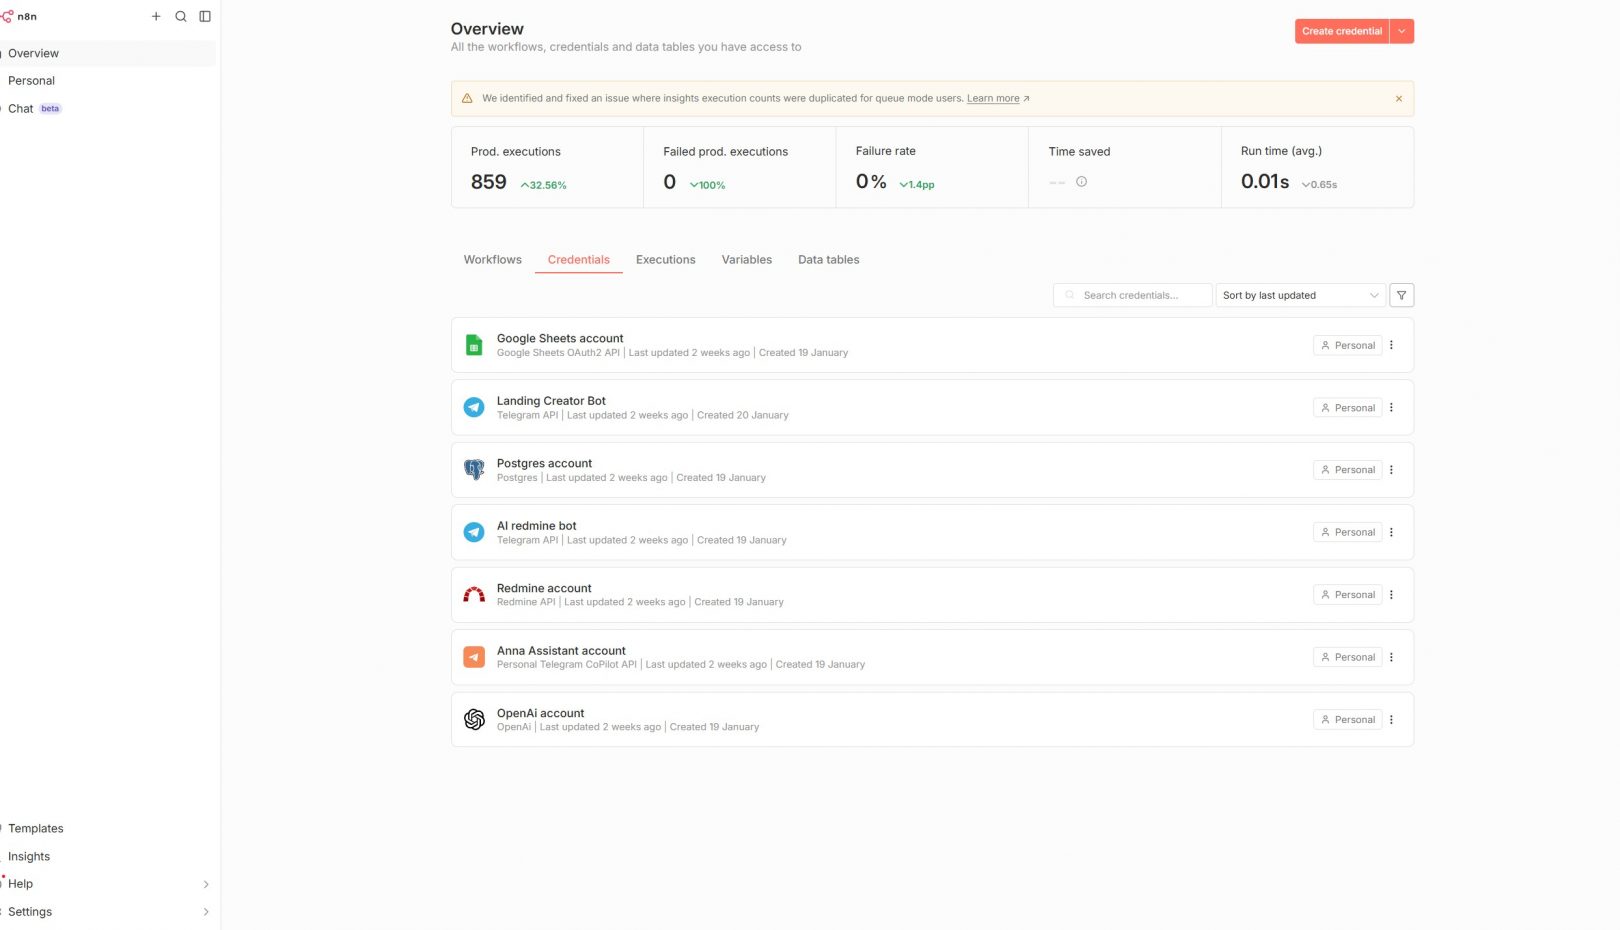This screenshot has height=930, width=1620.
Task: Switch to the Executions tab
Action: coord(665,260)
